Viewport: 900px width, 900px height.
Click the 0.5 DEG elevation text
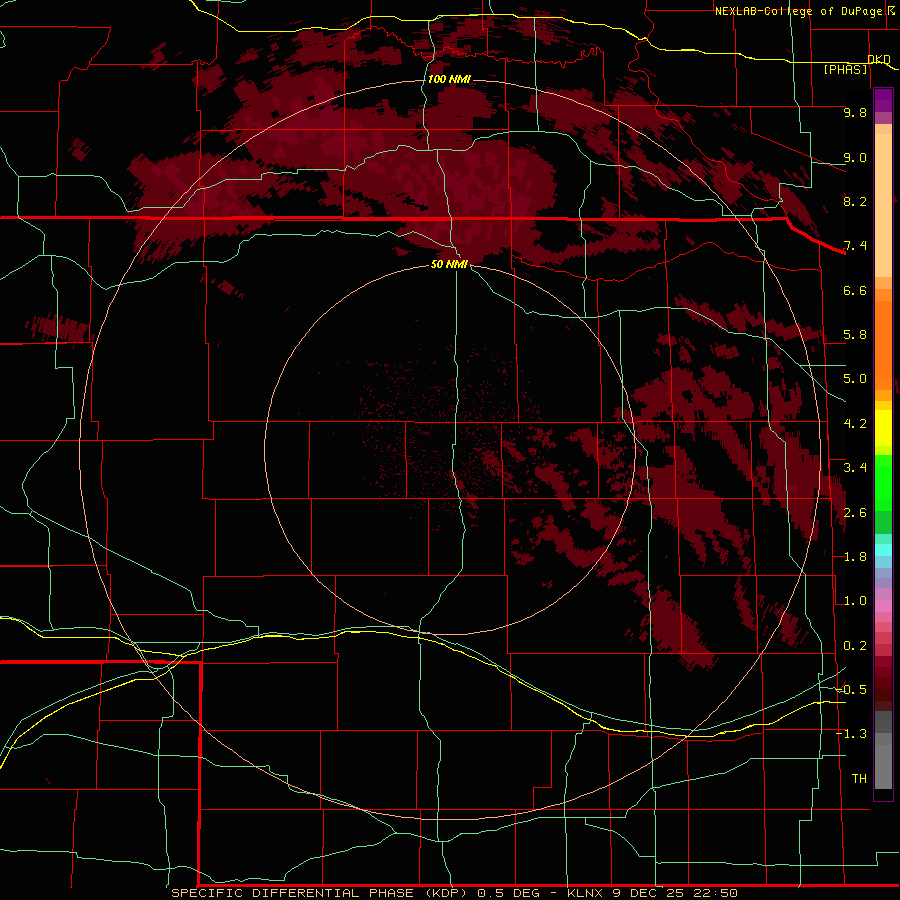click(x=509, y=893)
